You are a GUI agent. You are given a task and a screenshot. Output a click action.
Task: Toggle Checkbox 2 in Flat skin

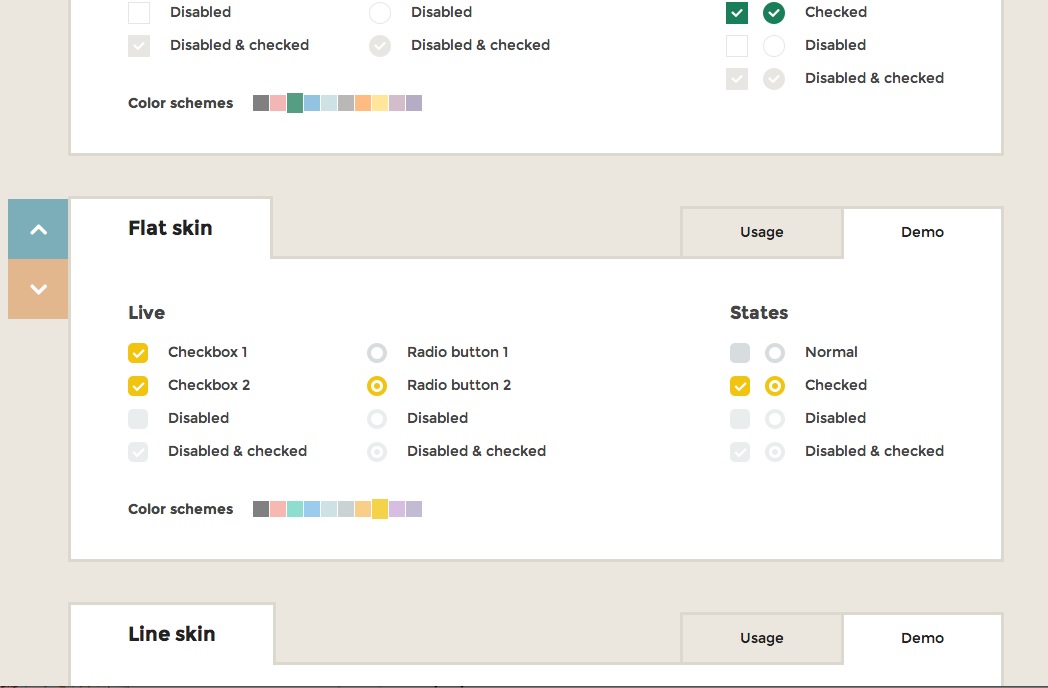pyautogui.click(x=138, y=386)
